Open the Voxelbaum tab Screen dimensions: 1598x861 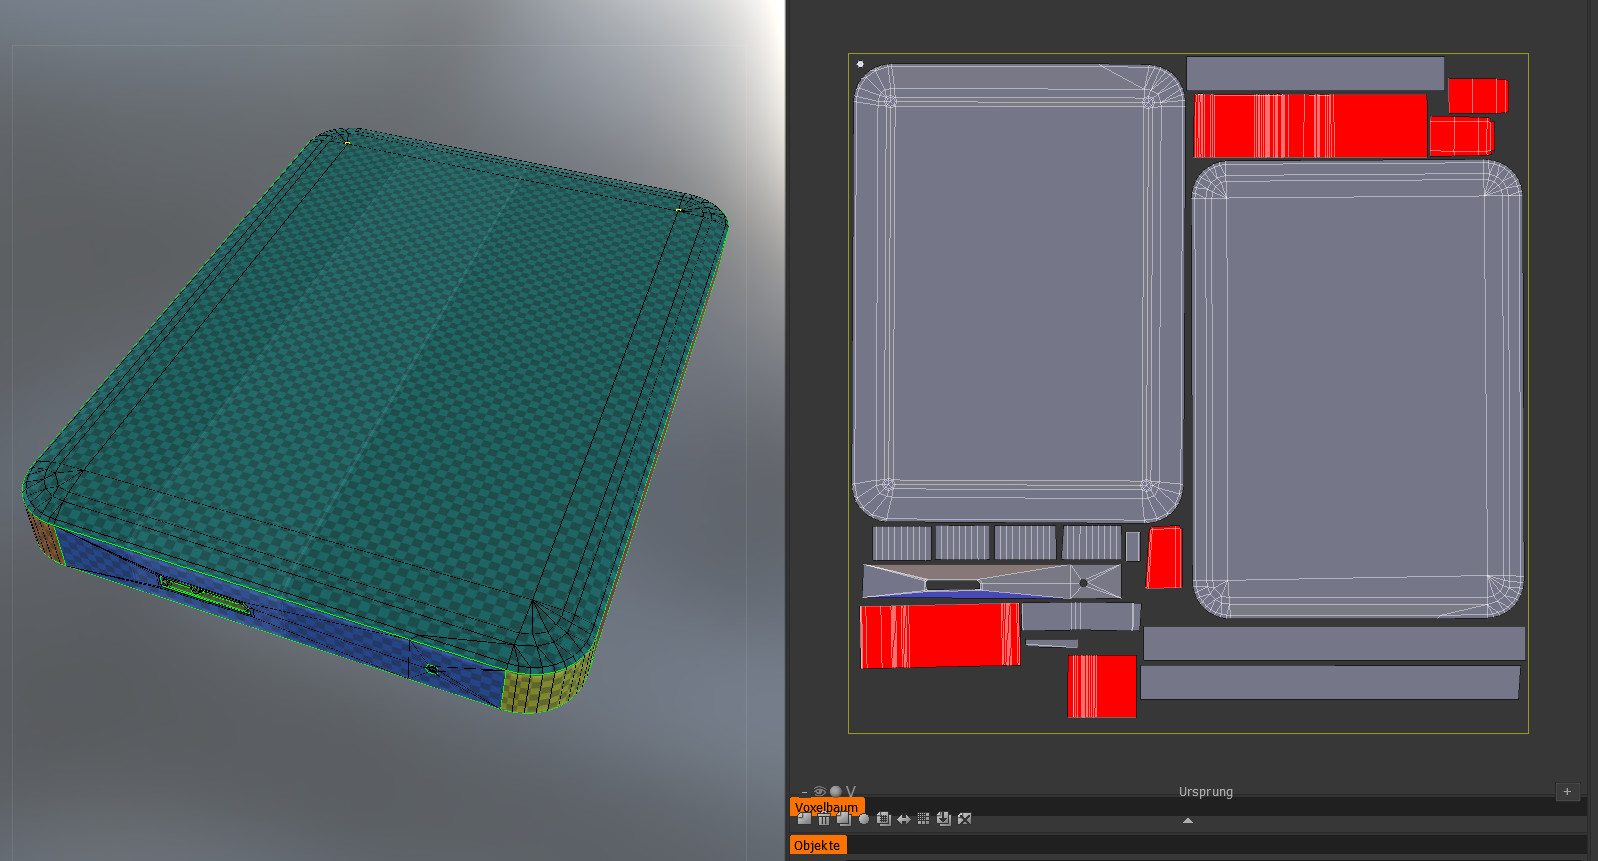pos(826,806)
